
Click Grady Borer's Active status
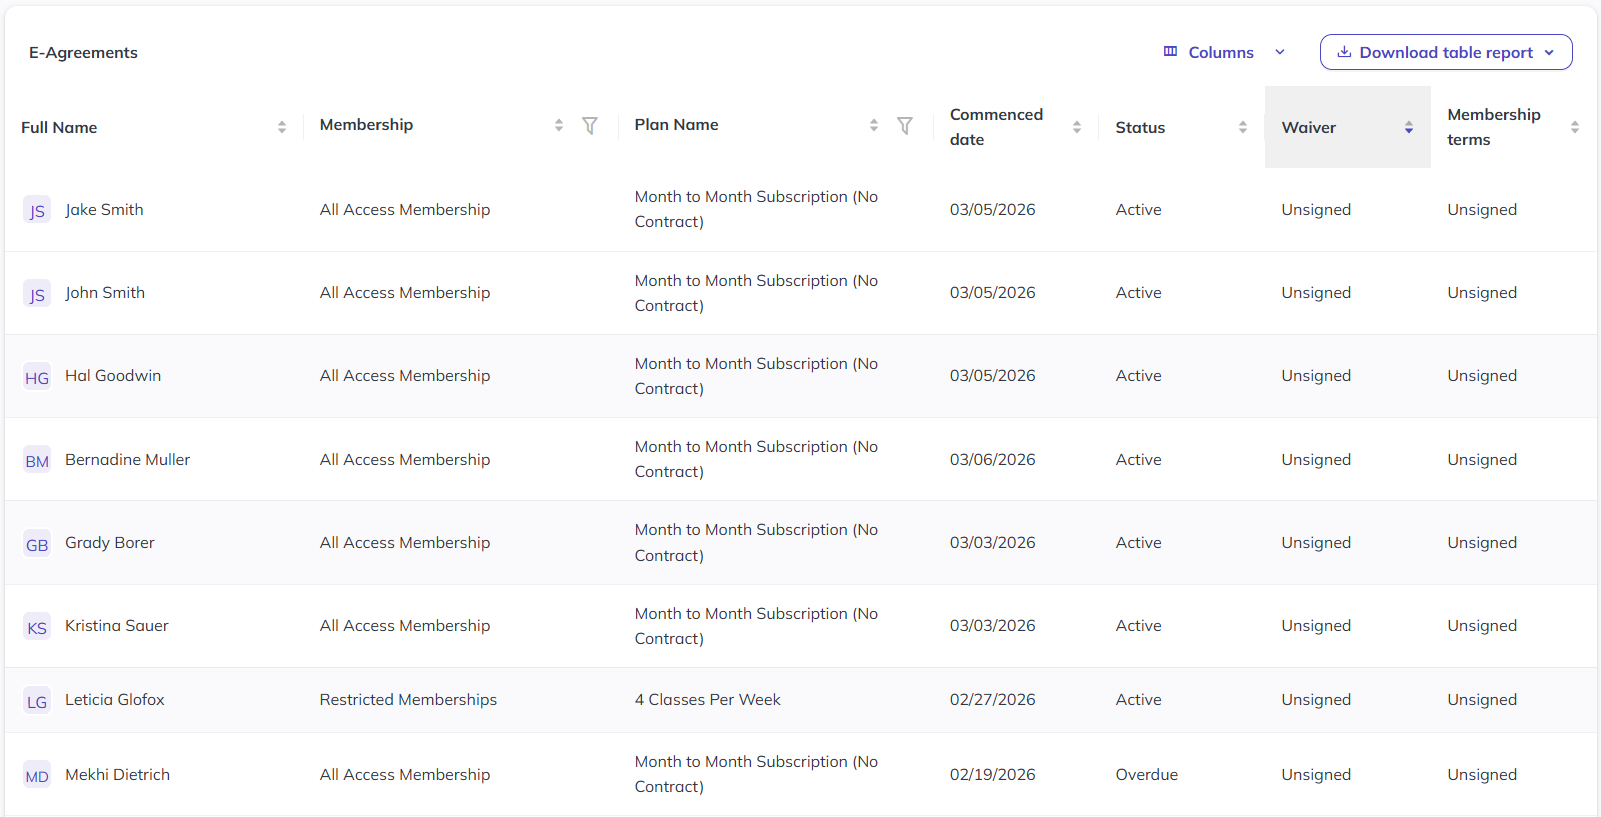point(1139,542)
